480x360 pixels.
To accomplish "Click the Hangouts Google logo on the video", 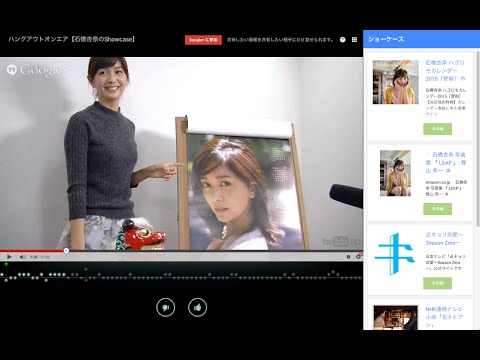I will tap(34, 70).
